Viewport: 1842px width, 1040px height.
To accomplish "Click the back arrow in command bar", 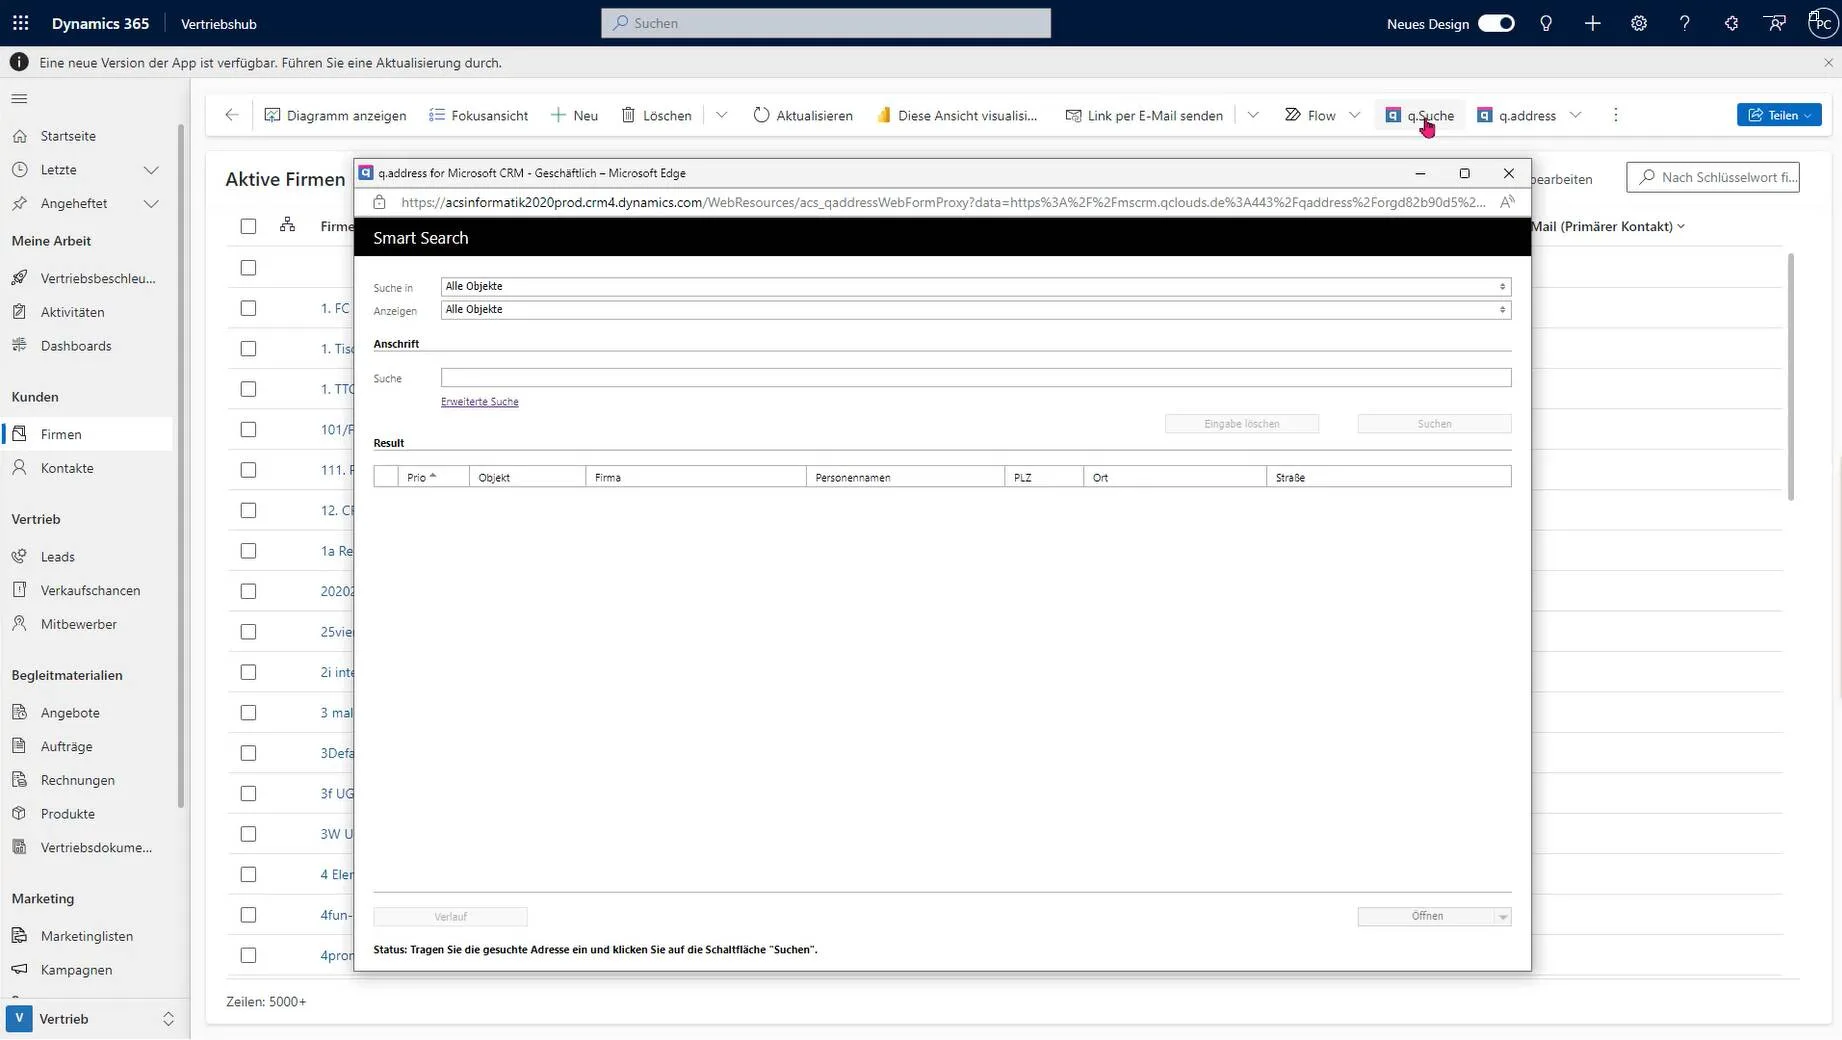I will (232, 115).
